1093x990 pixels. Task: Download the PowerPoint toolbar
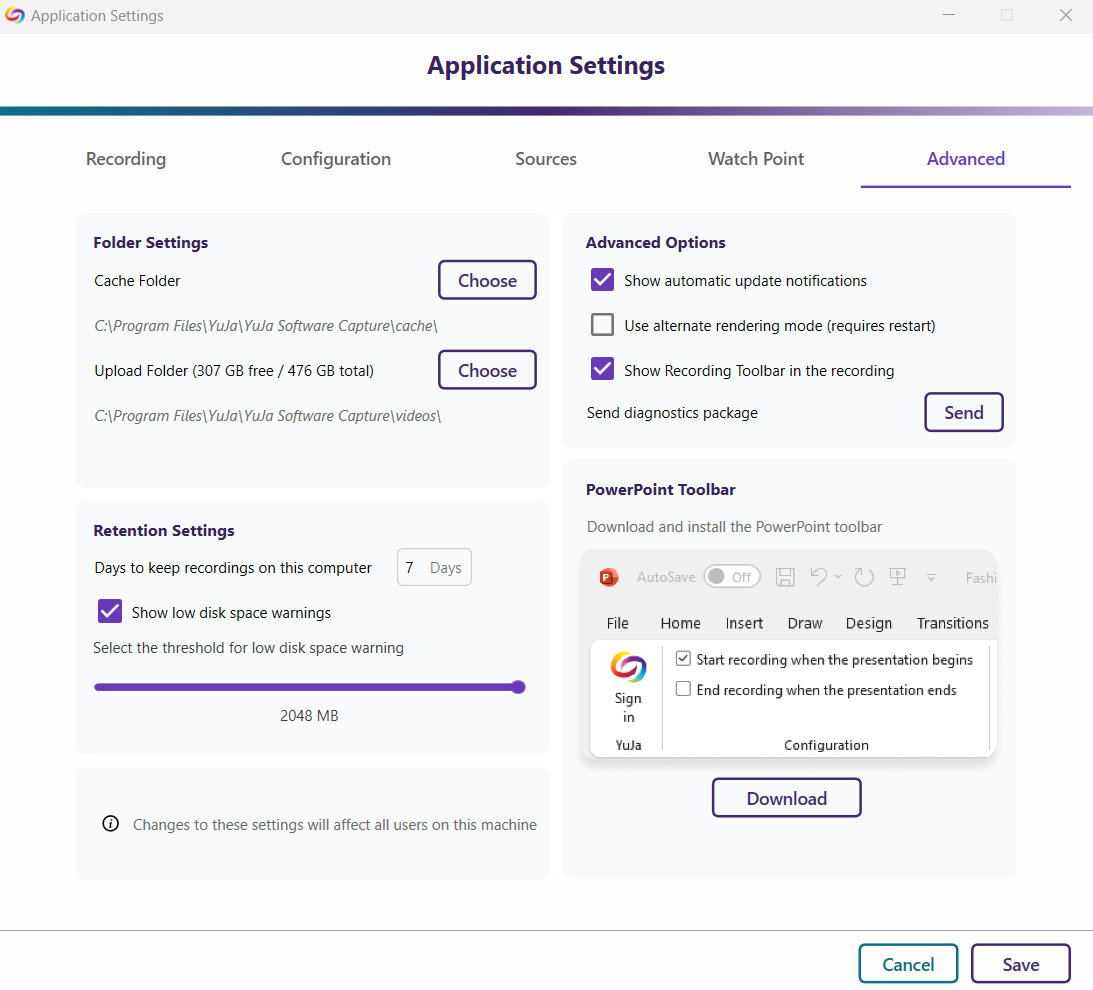pos(786,798)
